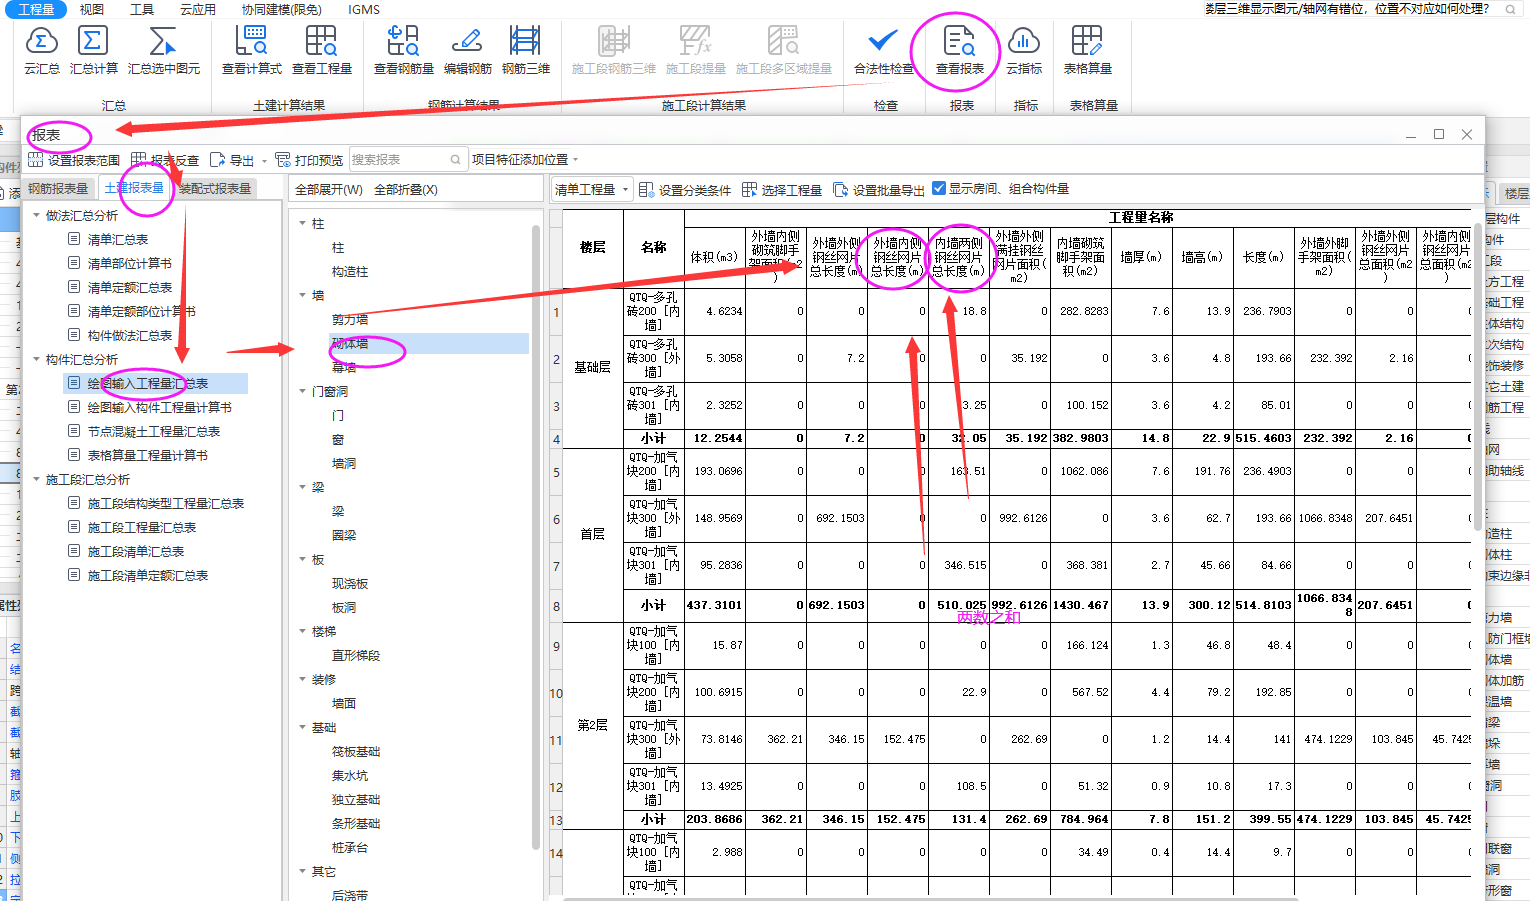Screen dimensions: 1530x901
Task: Open 查看报表 report viewer
Action: coord(960,50)
